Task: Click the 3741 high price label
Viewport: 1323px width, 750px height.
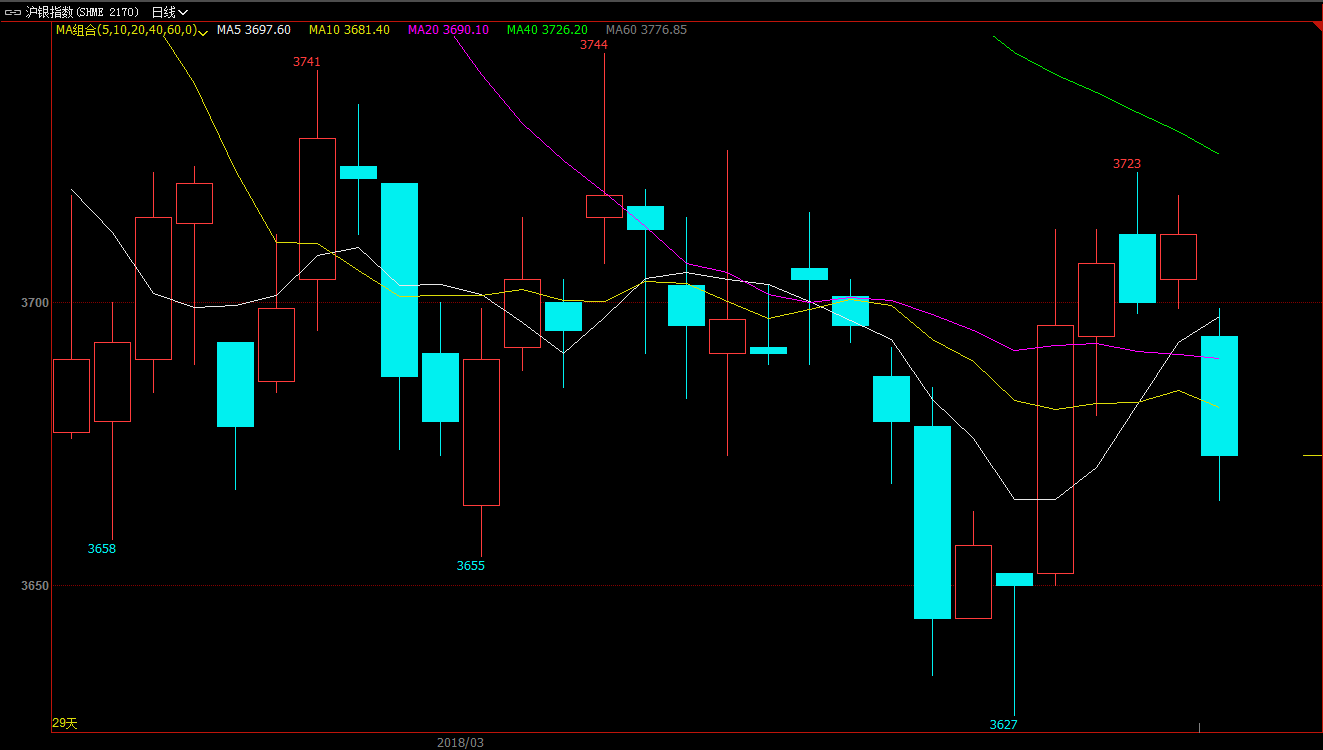Action: click(x=307, y=62)
